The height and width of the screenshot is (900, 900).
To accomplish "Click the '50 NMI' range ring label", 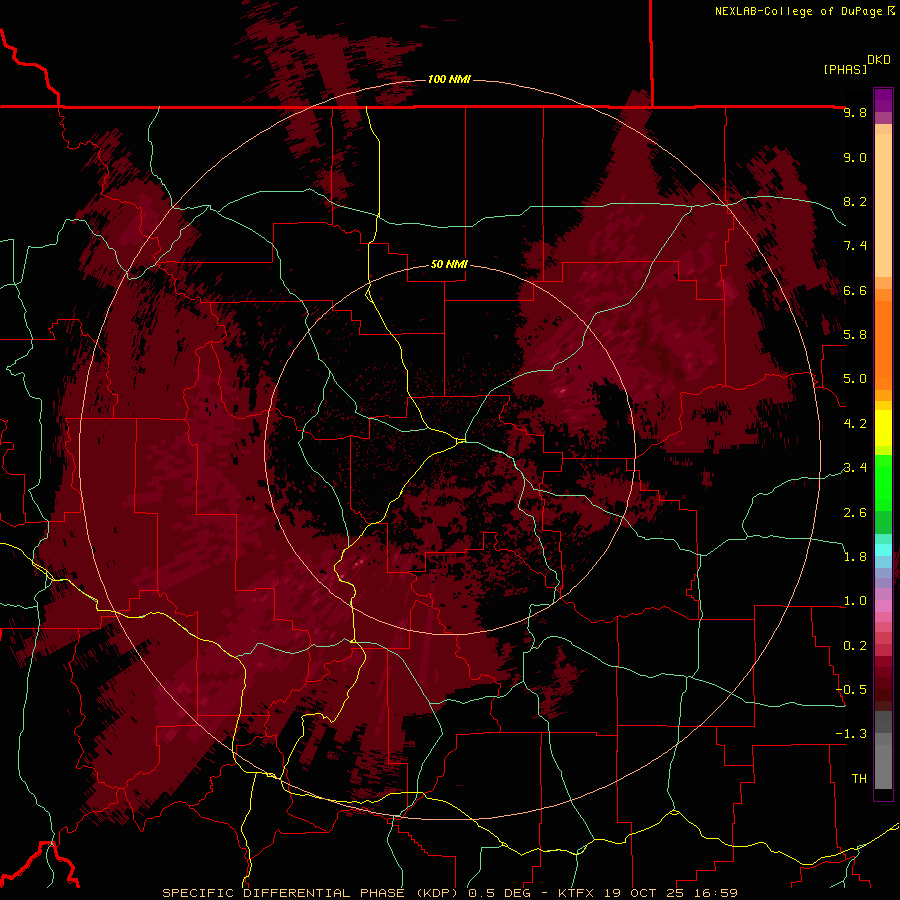I will click(449, 264).
